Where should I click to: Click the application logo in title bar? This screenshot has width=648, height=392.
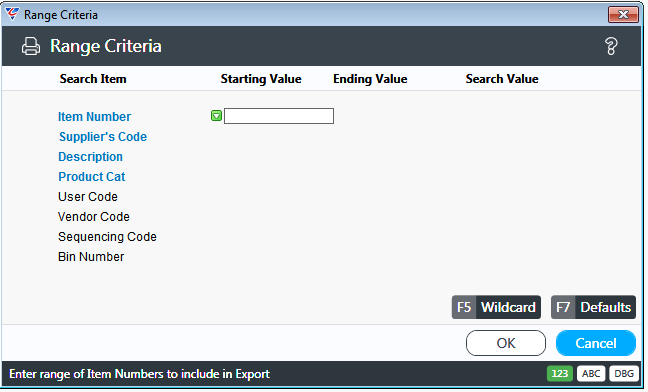[12, 14]
